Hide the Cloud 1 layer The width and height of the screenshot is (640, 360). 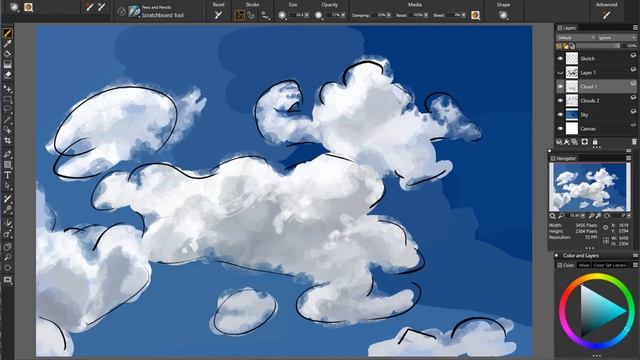pyautogui.click(x=560, y=87)
